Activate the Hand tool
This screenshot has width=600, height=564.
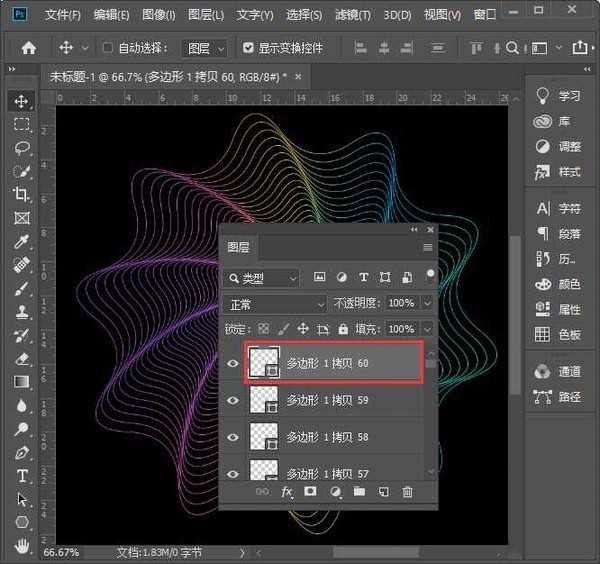click(21, 546)
